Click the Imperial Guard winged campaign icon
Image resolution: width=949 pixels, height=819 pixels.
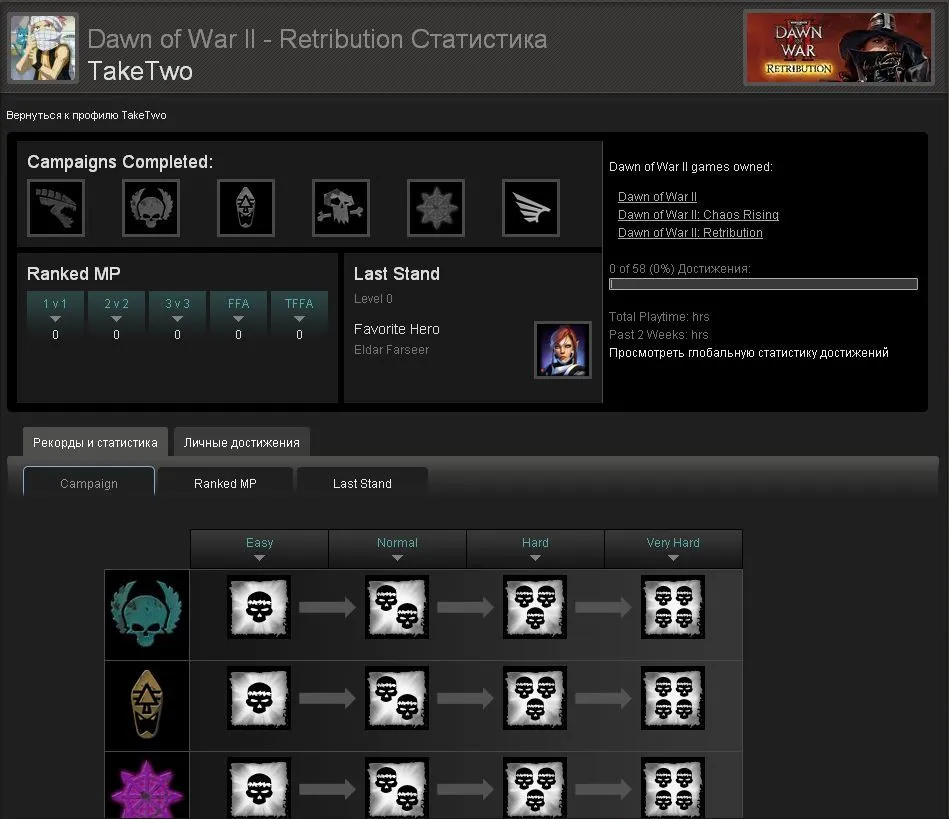531,208
